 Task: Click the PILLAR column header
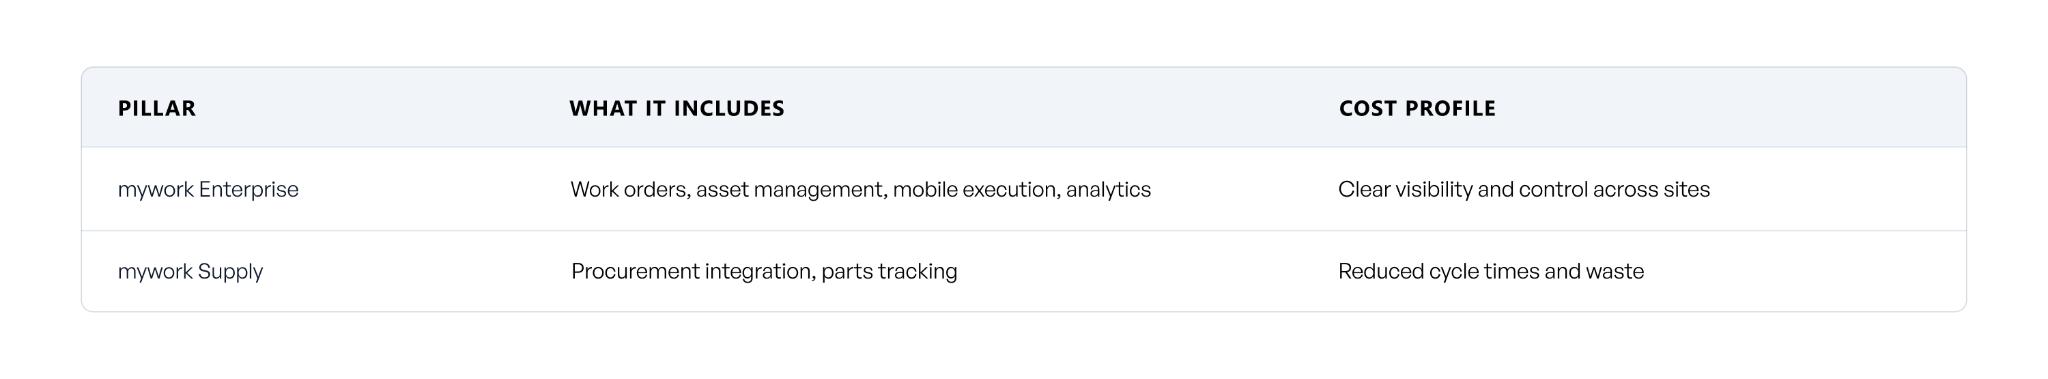157,108
